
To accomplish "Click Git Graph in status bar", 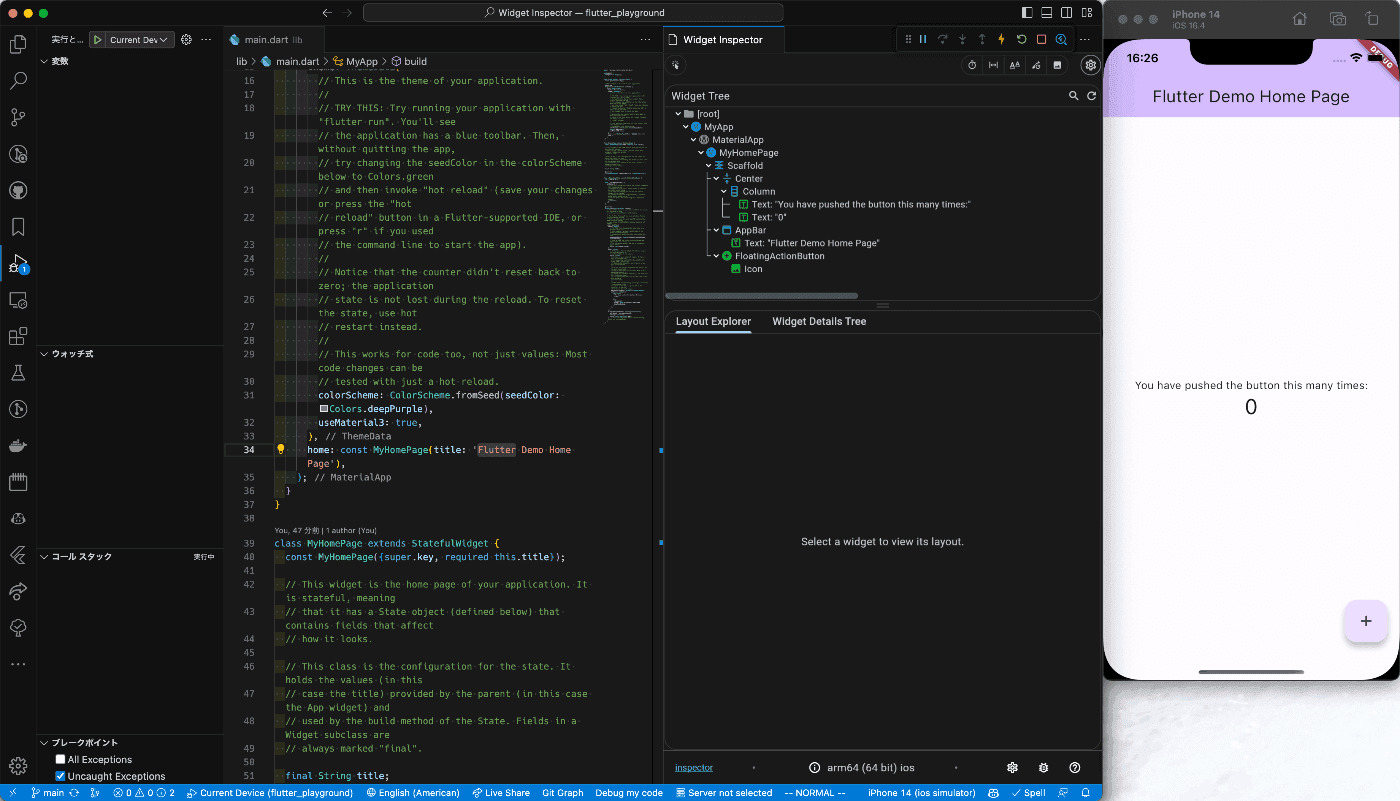I will [562, 793].
